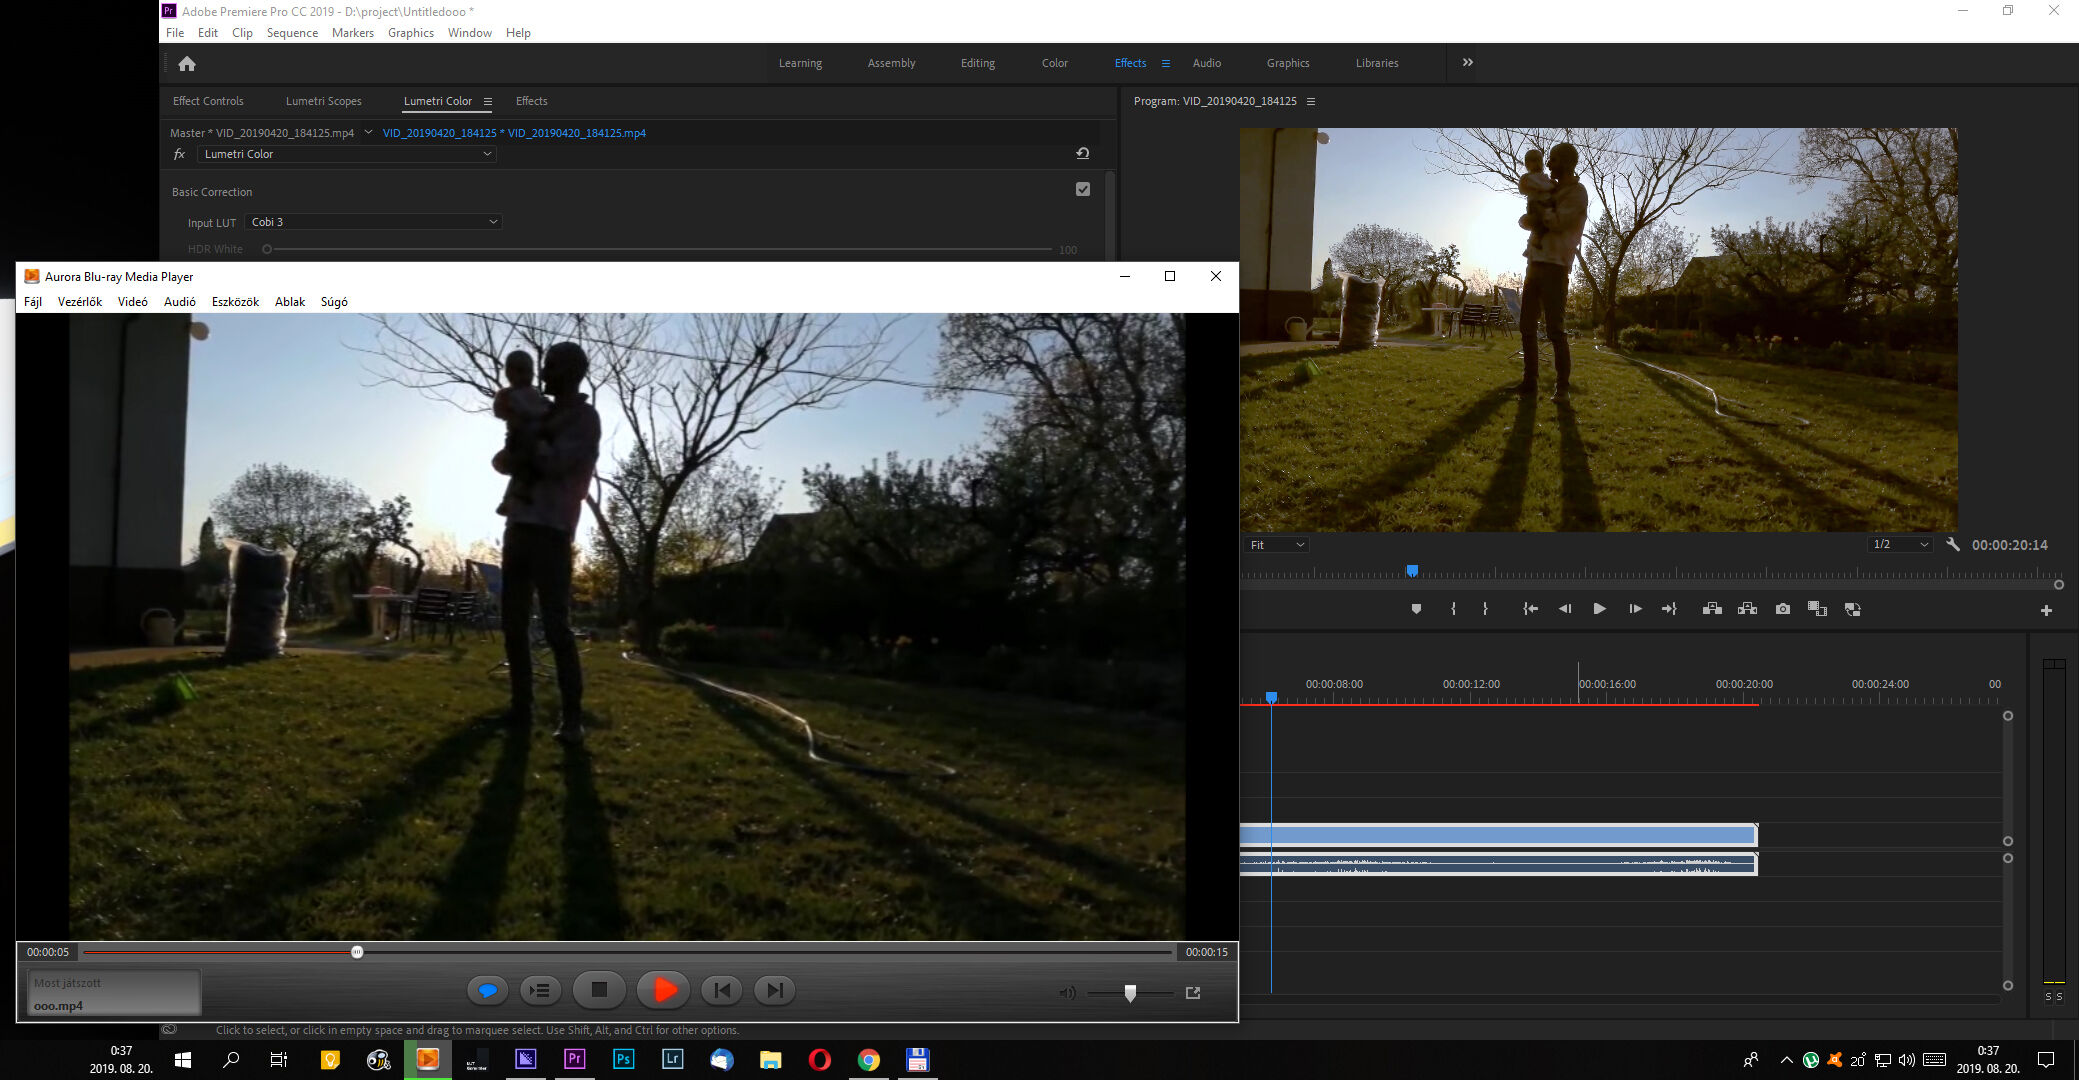Image resolution: width=2079 pixels, height=1080 pixels.
Task: Mute audio with Aurora speaker icon
Action: 1067,993
